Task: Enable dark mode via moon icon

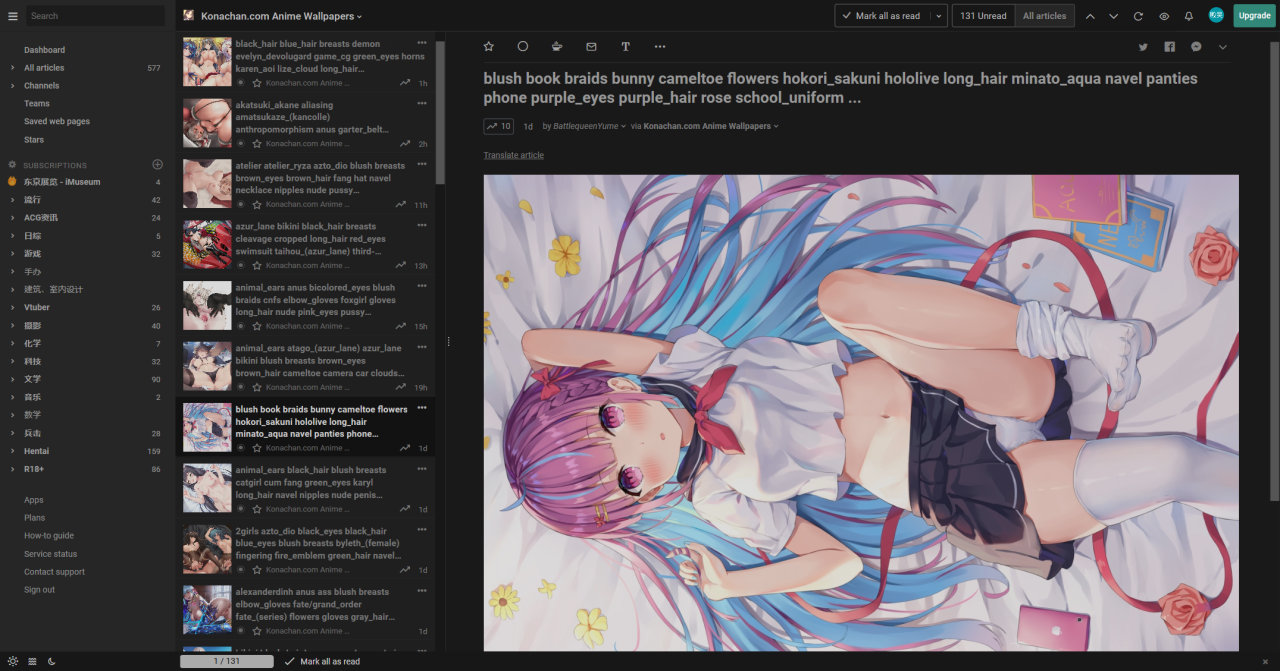Action: pos(51,661)
